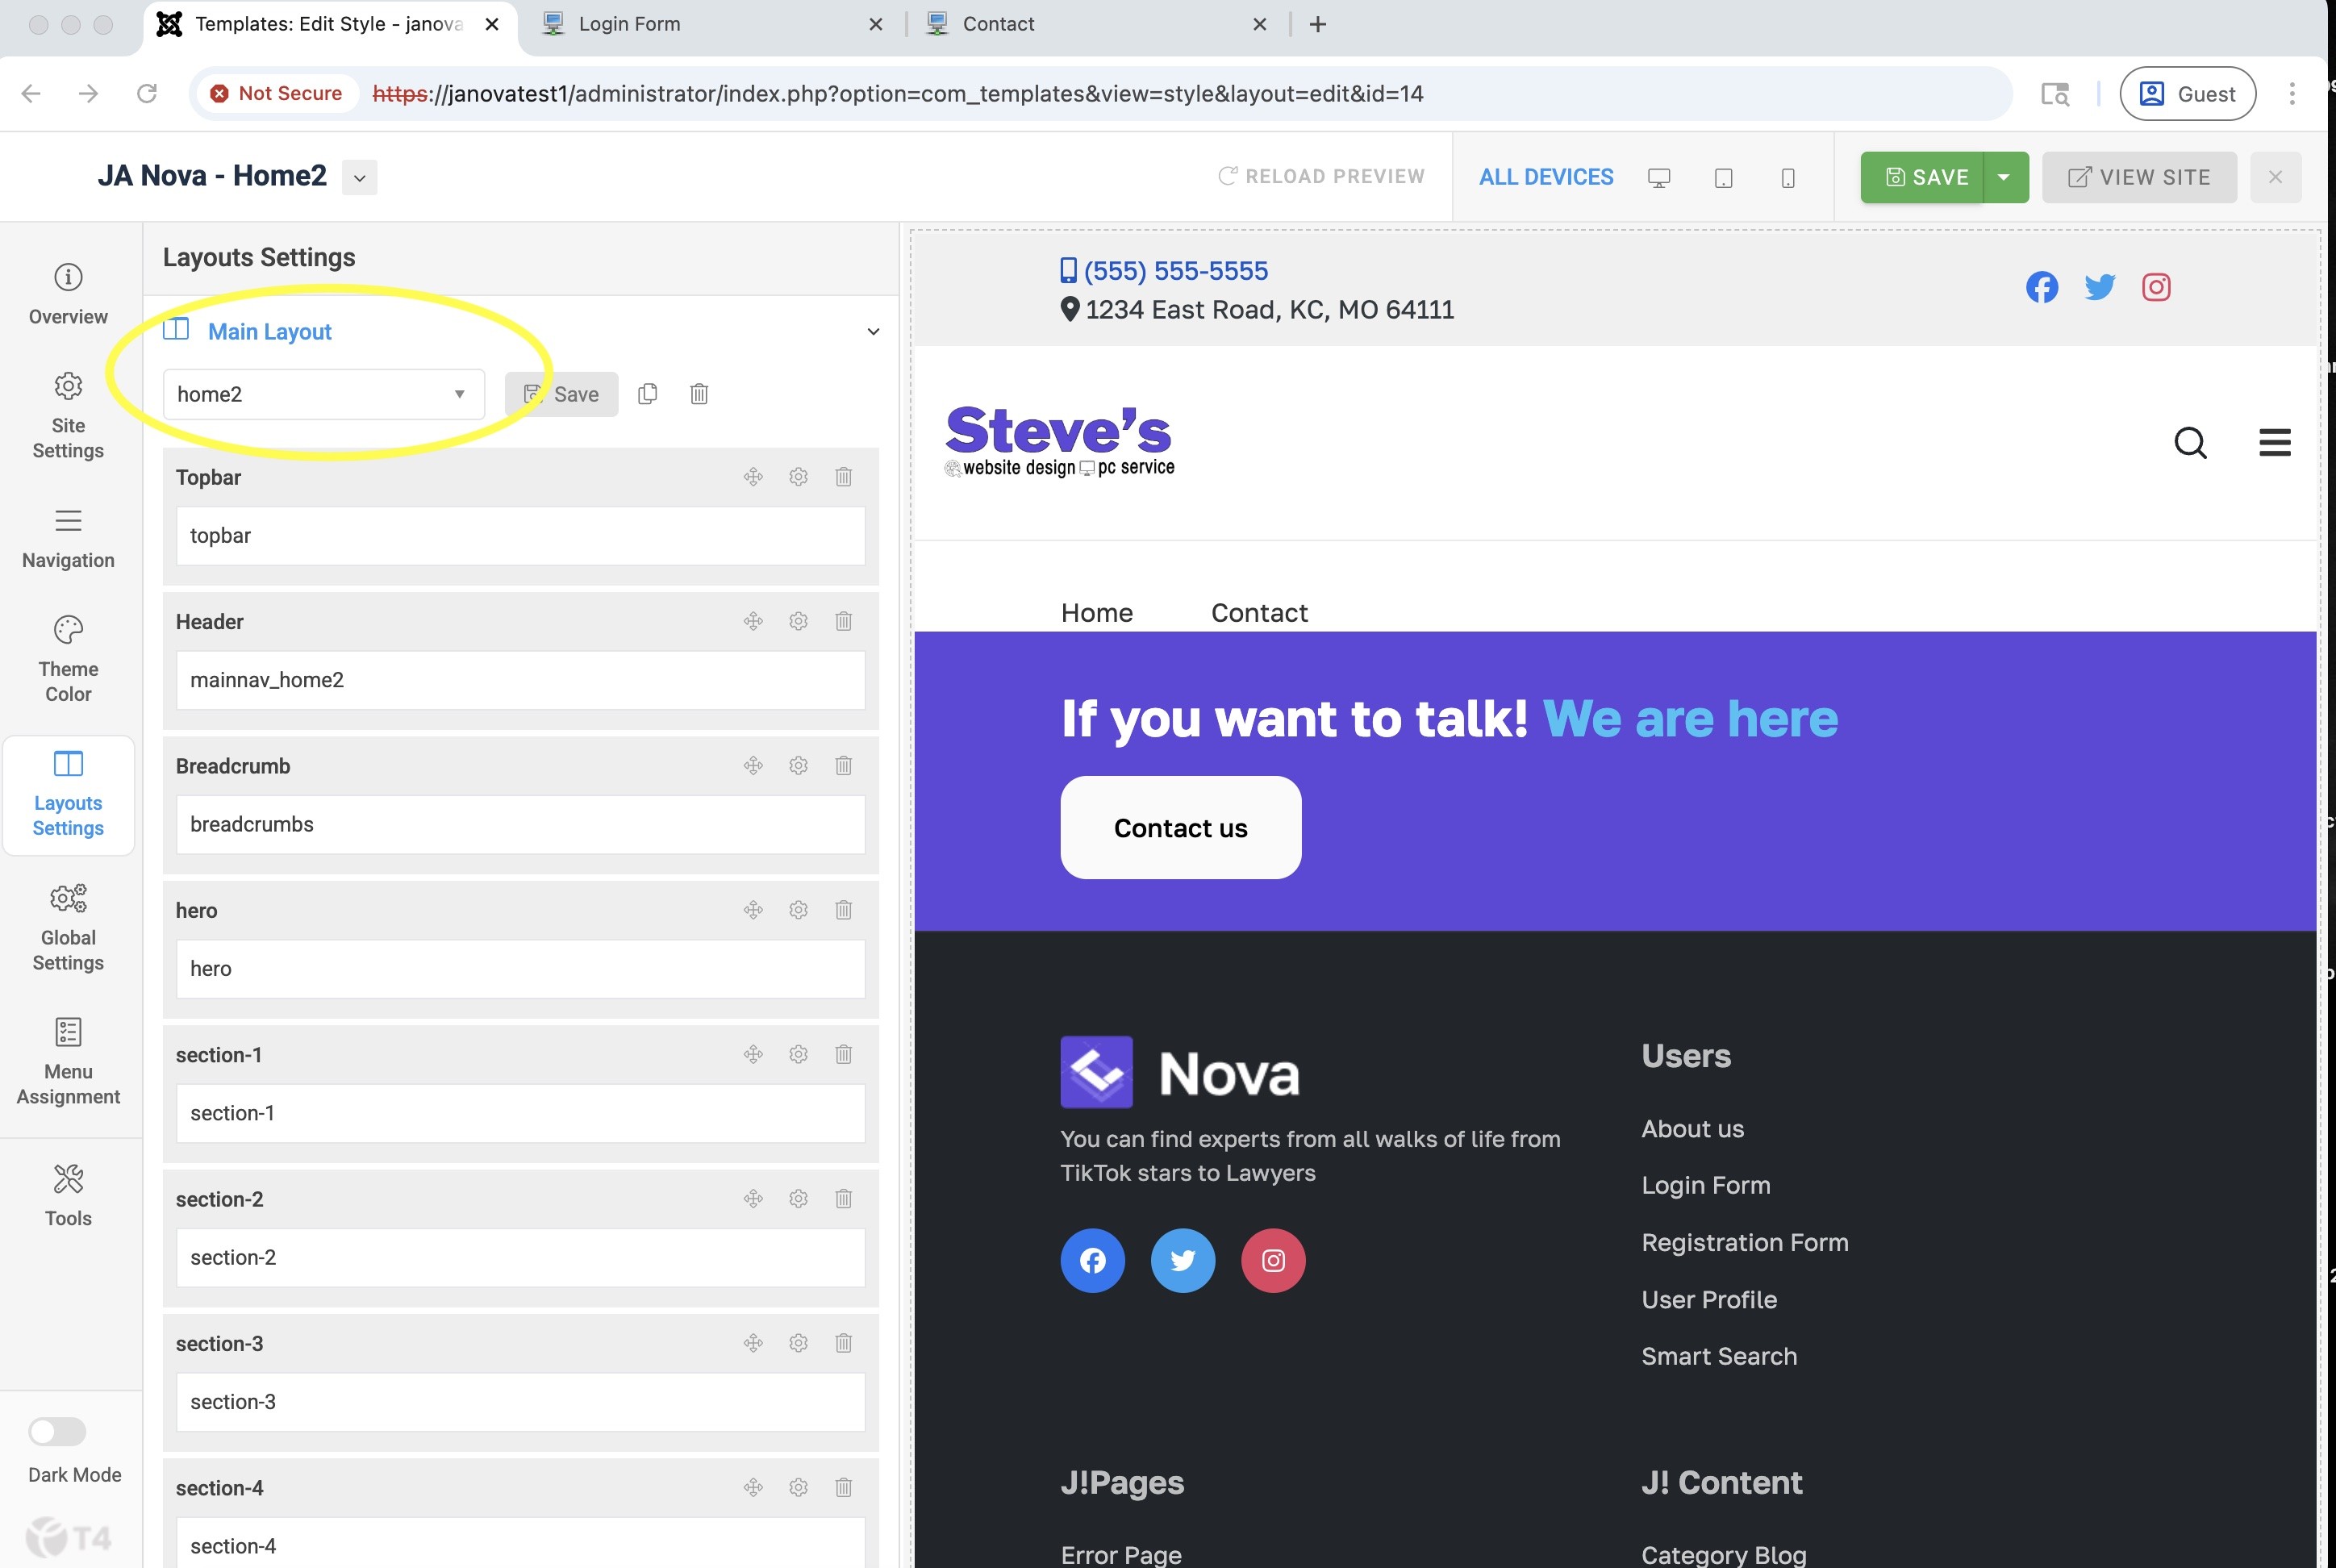Switch preview to desktop device icon
The width and height of the screenshot is (2336, 1568).
click(x=1659, y=178)
